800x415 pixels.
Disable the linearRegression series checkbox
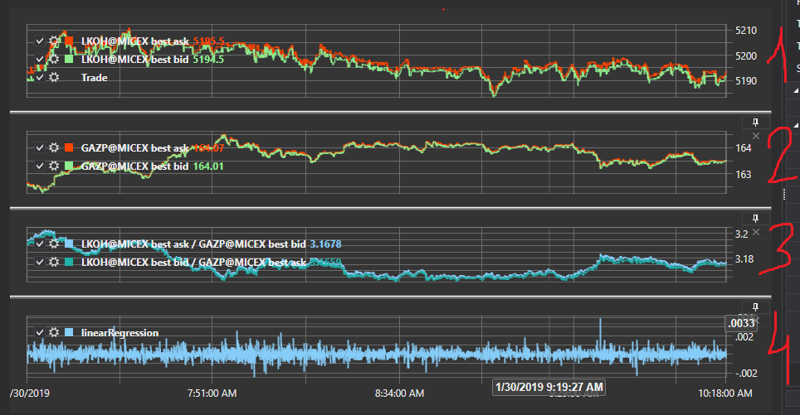pyautogui.click(x=39, y=332)
